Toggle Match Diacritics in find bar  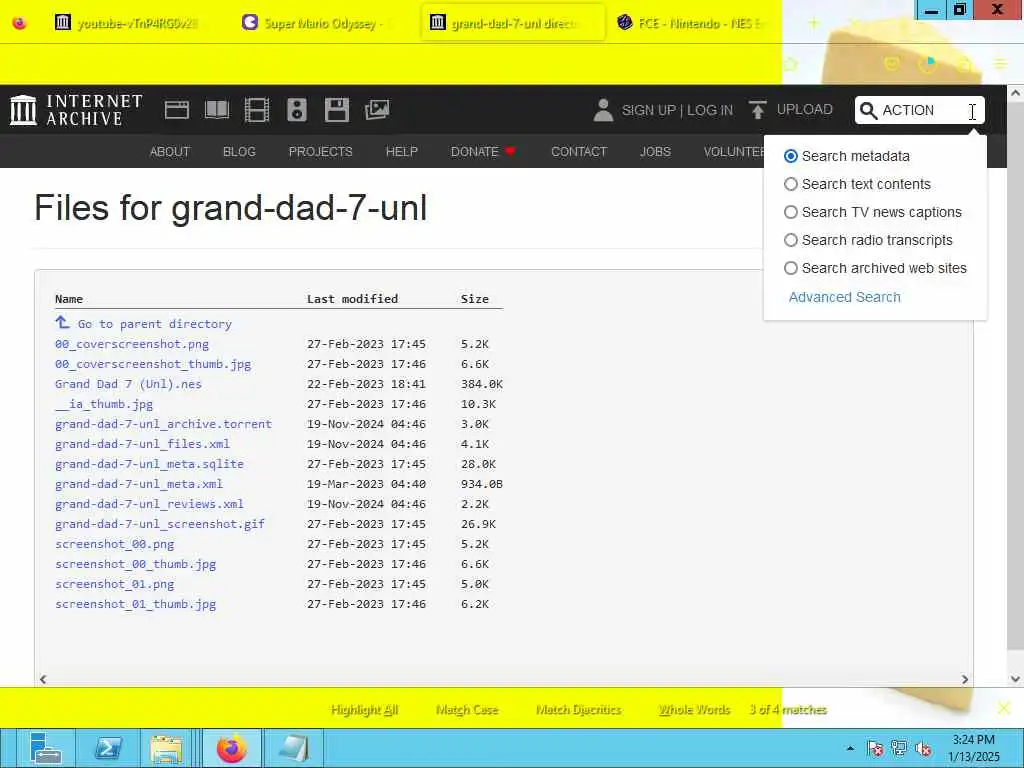point(579,710)
